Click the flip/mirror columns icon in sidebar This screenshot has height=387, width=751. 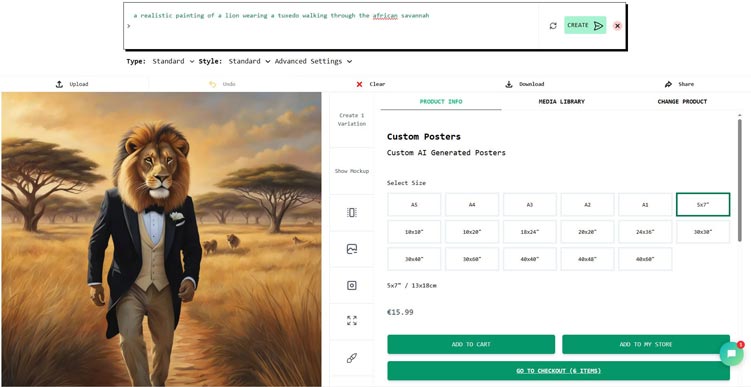point(352,213)
